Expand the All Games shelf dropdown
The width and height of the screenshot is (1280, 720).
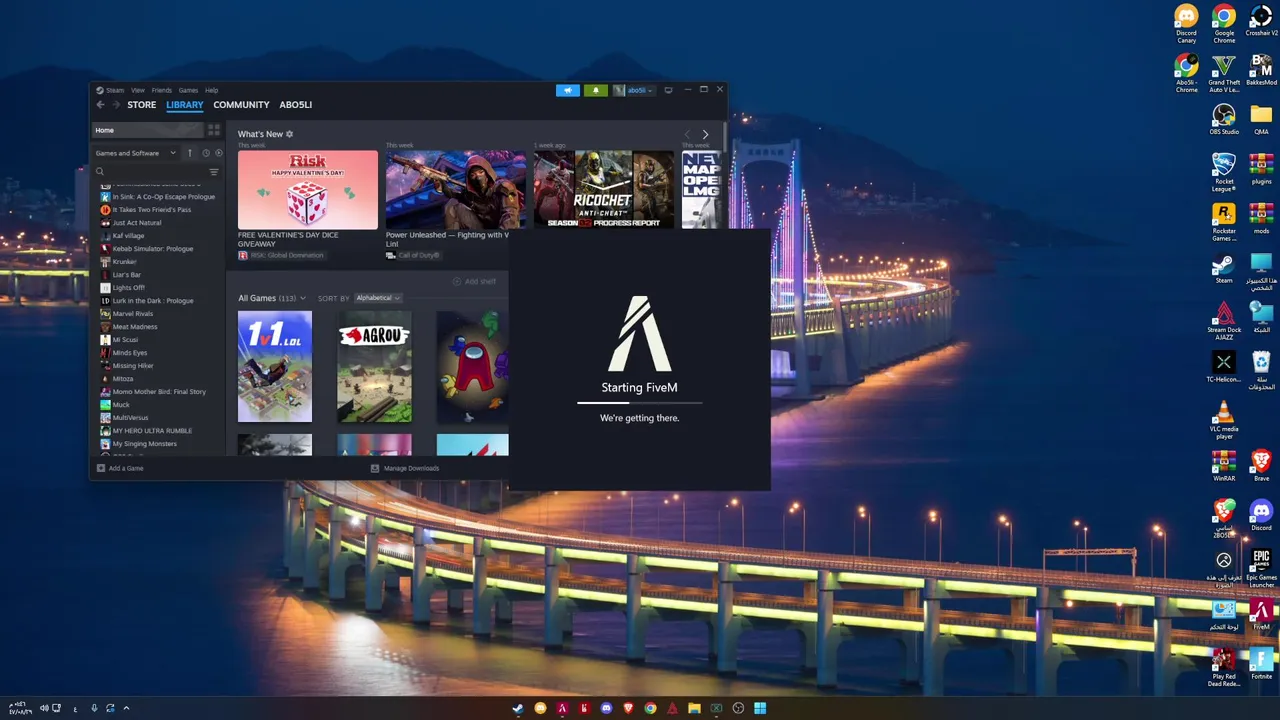(x=272, y=298)
